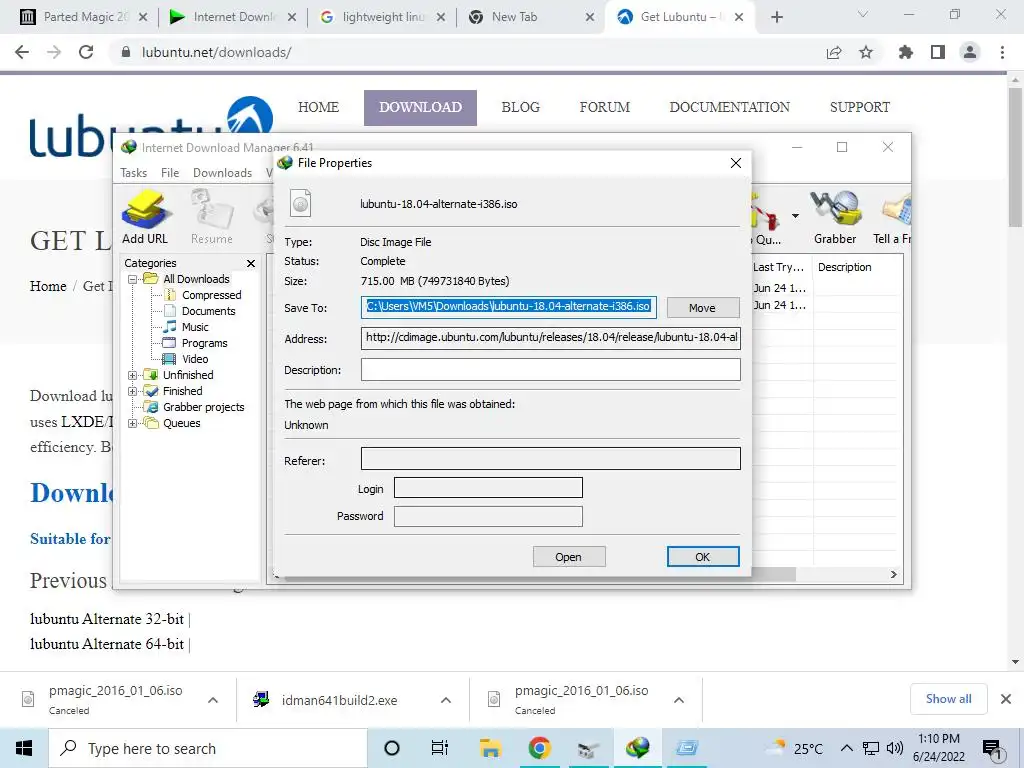Bookmark this page with the star icon
This screenshot has height=768, width=1024.
click(866, 52)
